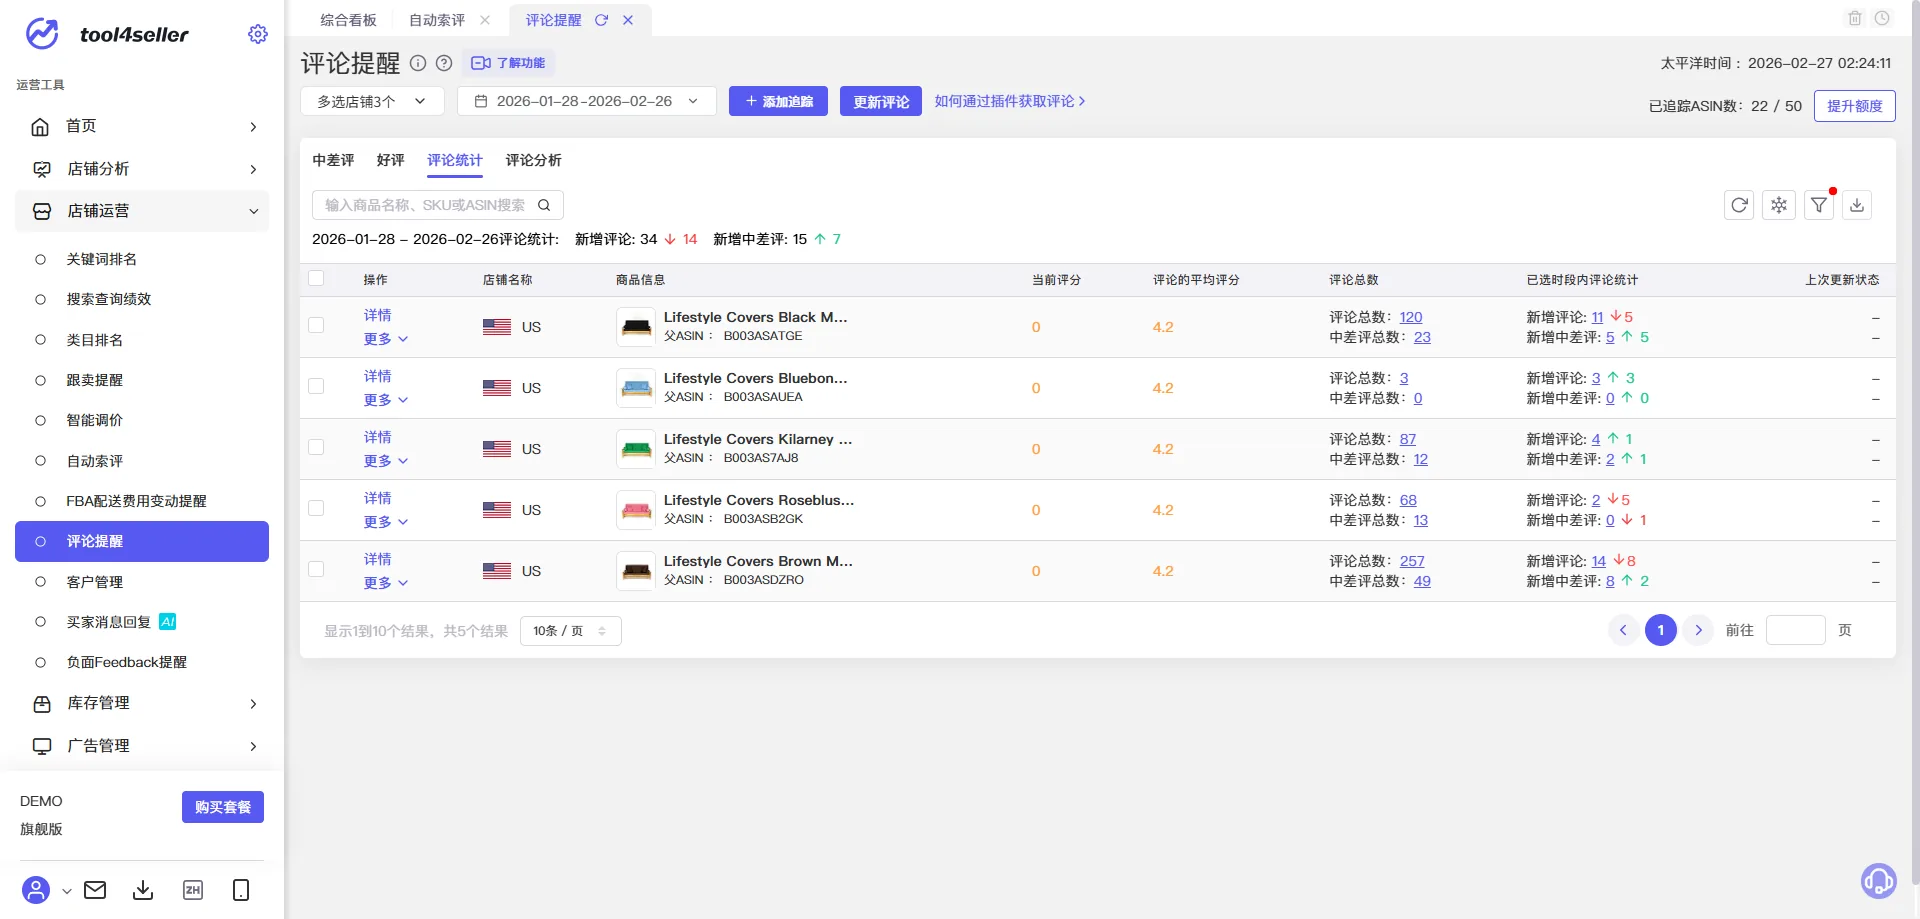
Task: Open 跟卖提醒 in the sidebar
Action: [x=95, y=380]
